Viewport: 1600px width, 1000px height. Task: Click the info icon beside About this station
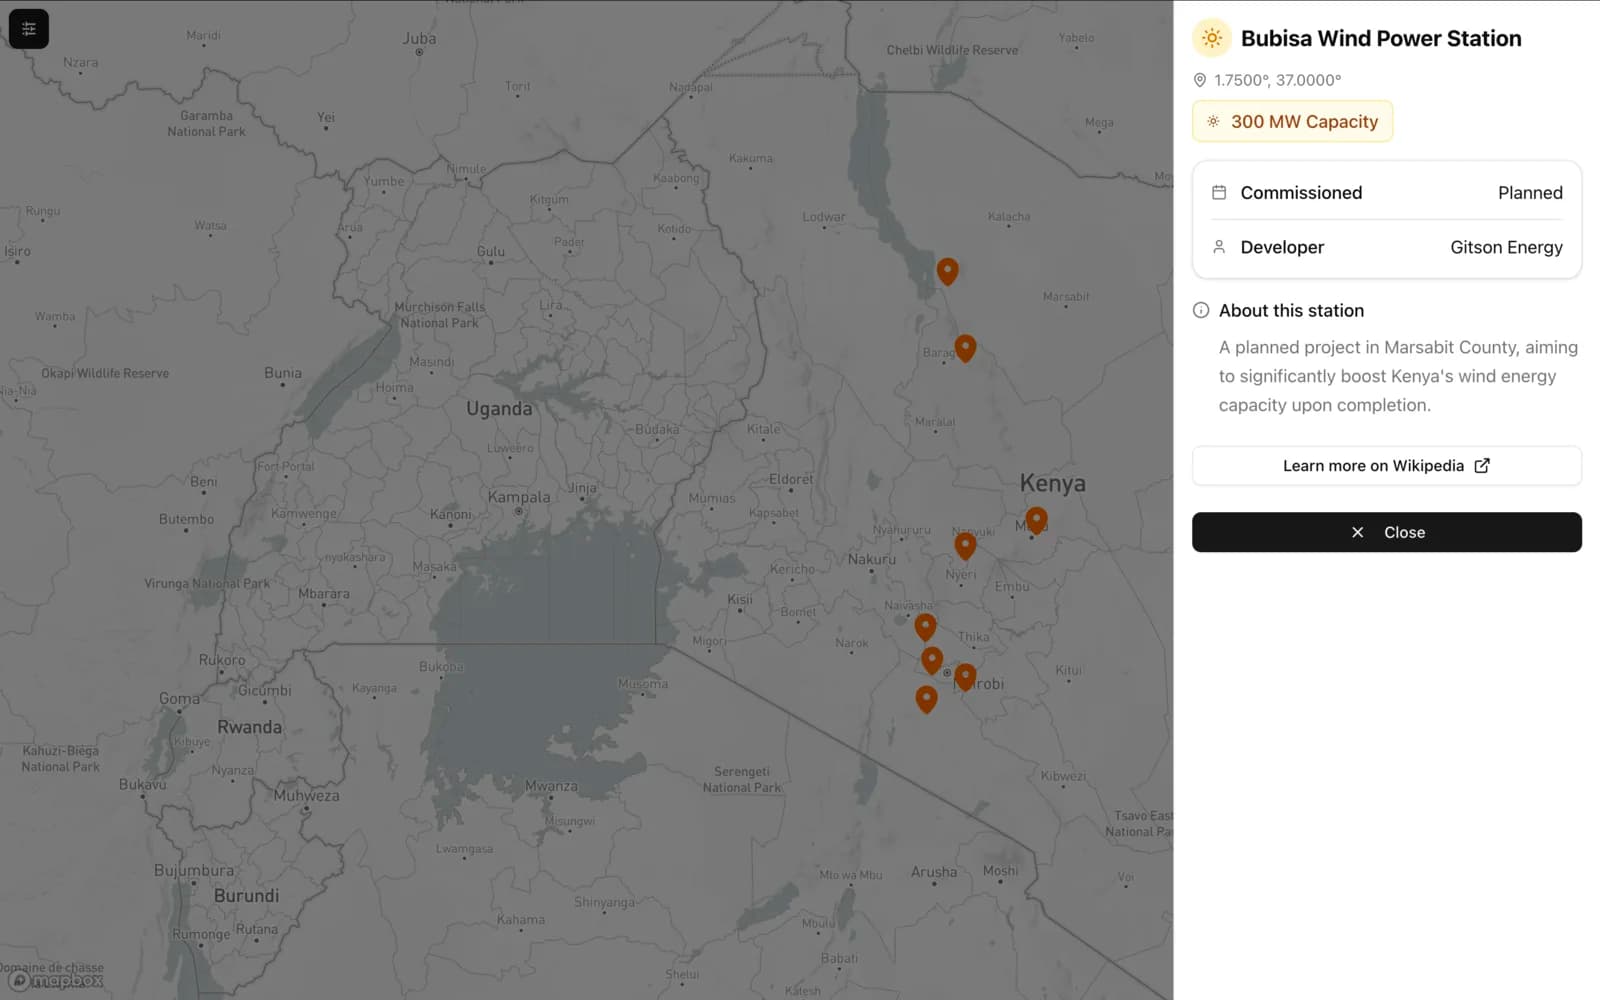pyautogui.click(x=1201, y=310)
